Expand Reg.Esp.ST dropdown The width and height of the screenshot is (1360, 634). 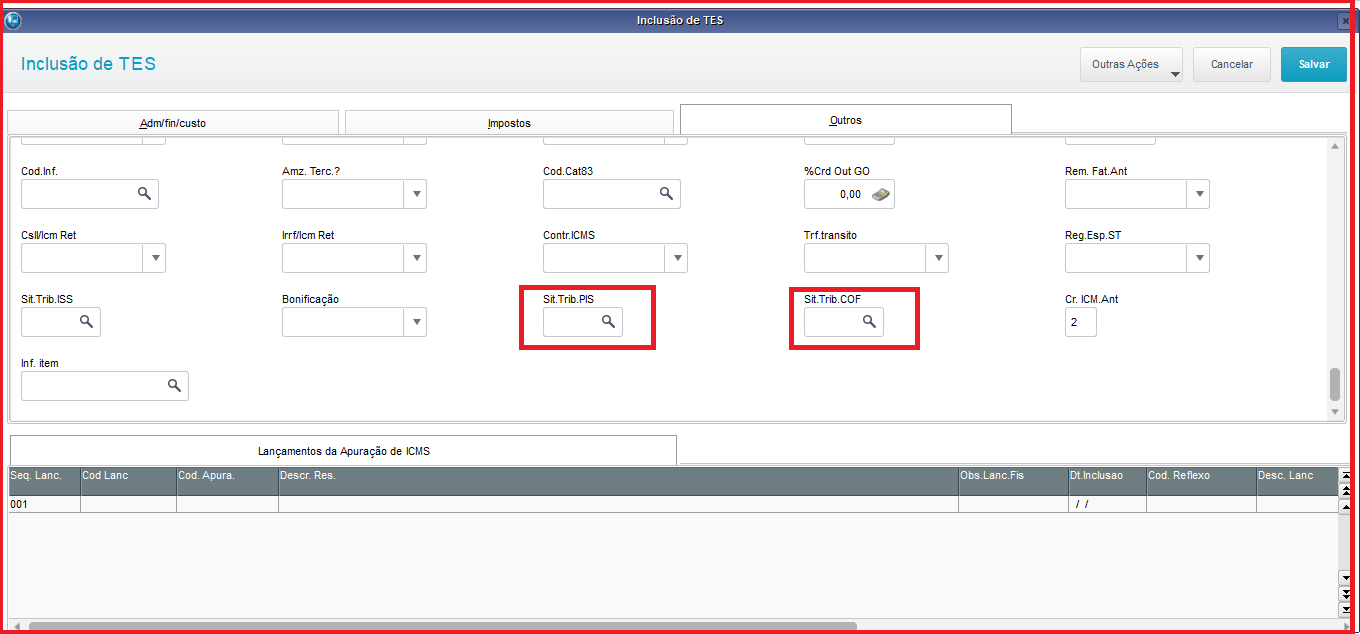click(1198, 258)
